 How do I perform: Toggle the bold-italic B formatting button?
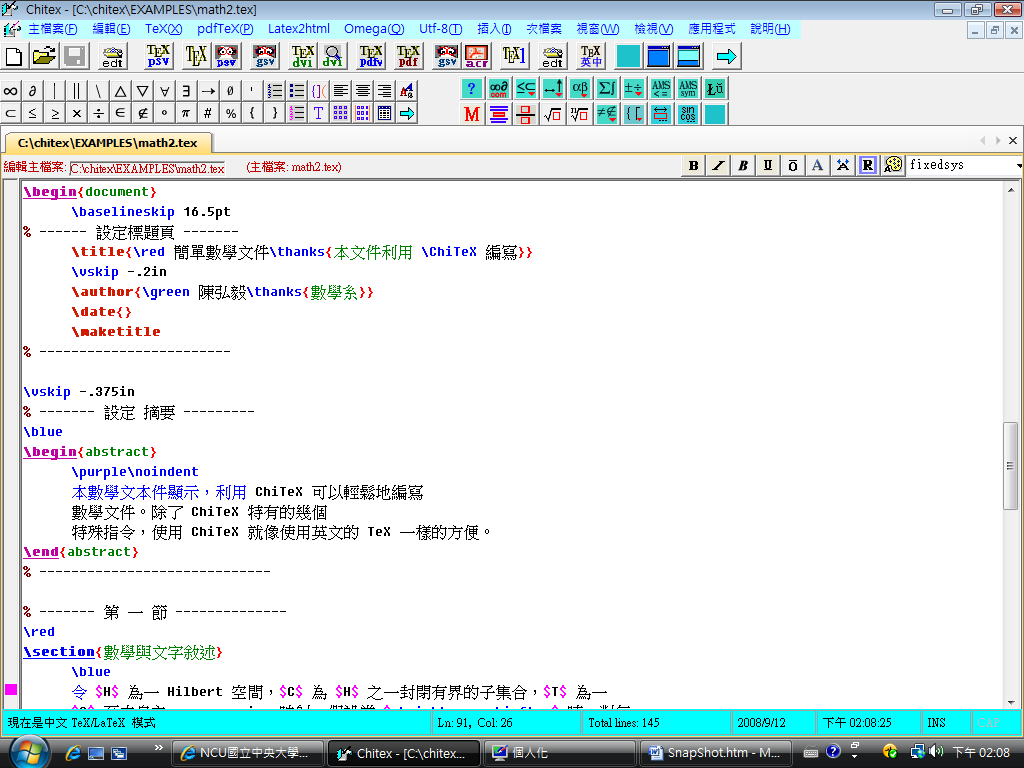pyautogui.click(x=743, y=165)
